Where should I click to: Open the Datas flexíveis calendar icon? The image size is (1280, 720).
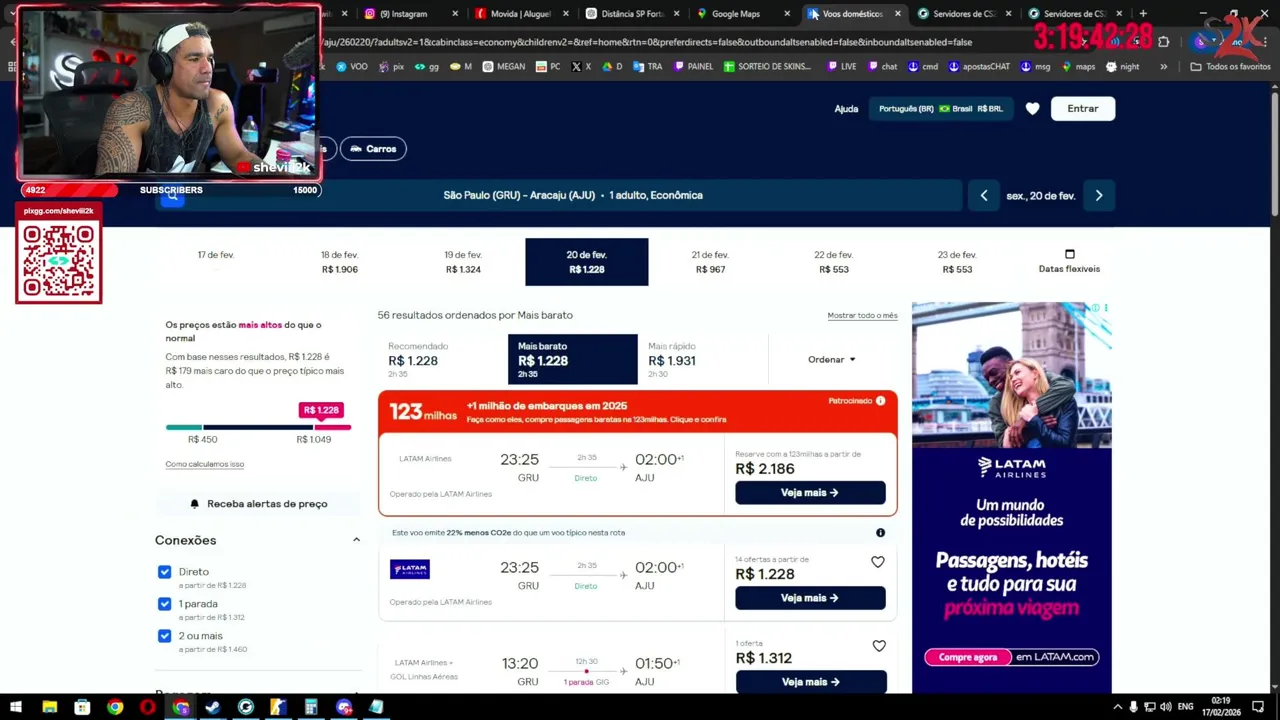[1069, 254]
